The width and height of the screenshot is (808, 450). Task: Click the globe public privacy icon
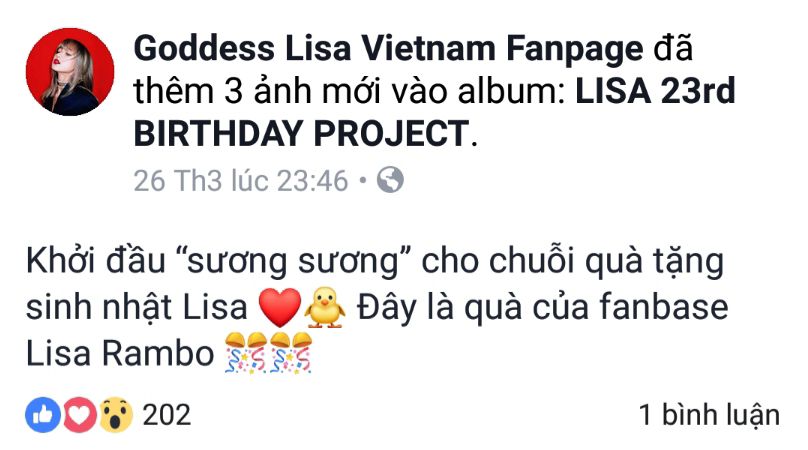[390, 180]
